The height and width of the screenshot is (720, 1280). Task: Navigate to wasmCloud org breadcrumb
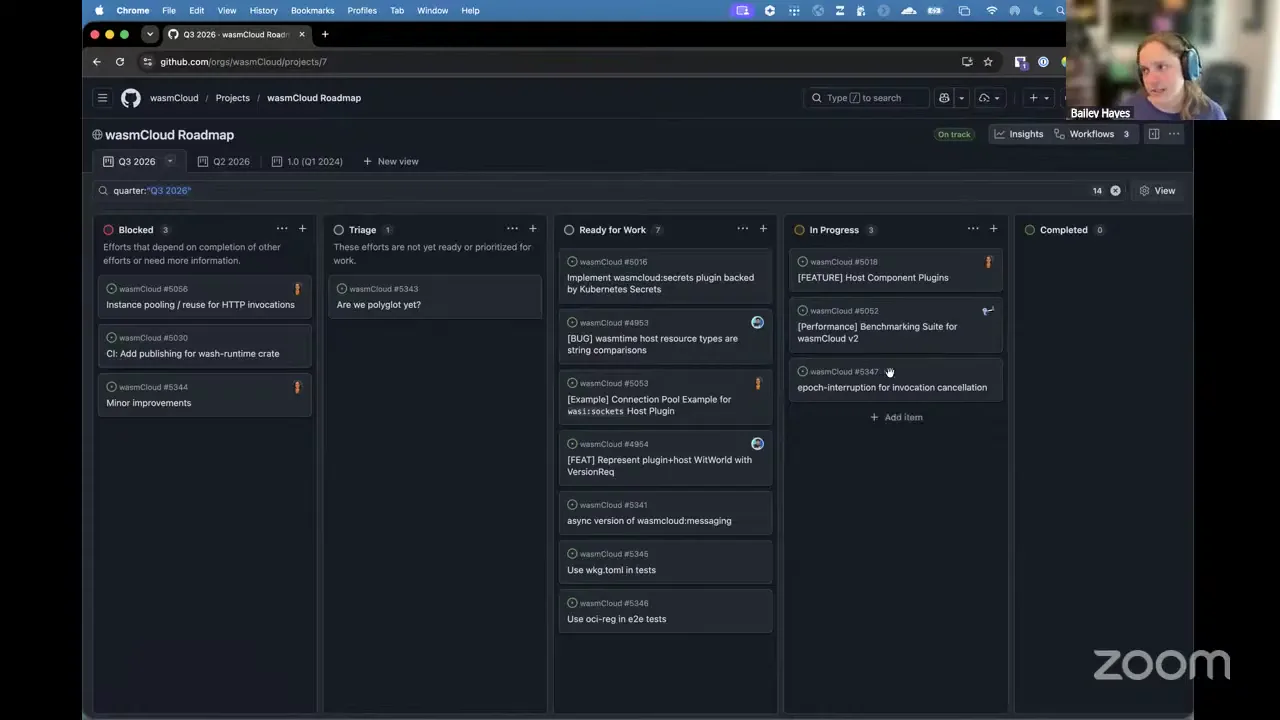pyautogui.click(x=174, y=98)
